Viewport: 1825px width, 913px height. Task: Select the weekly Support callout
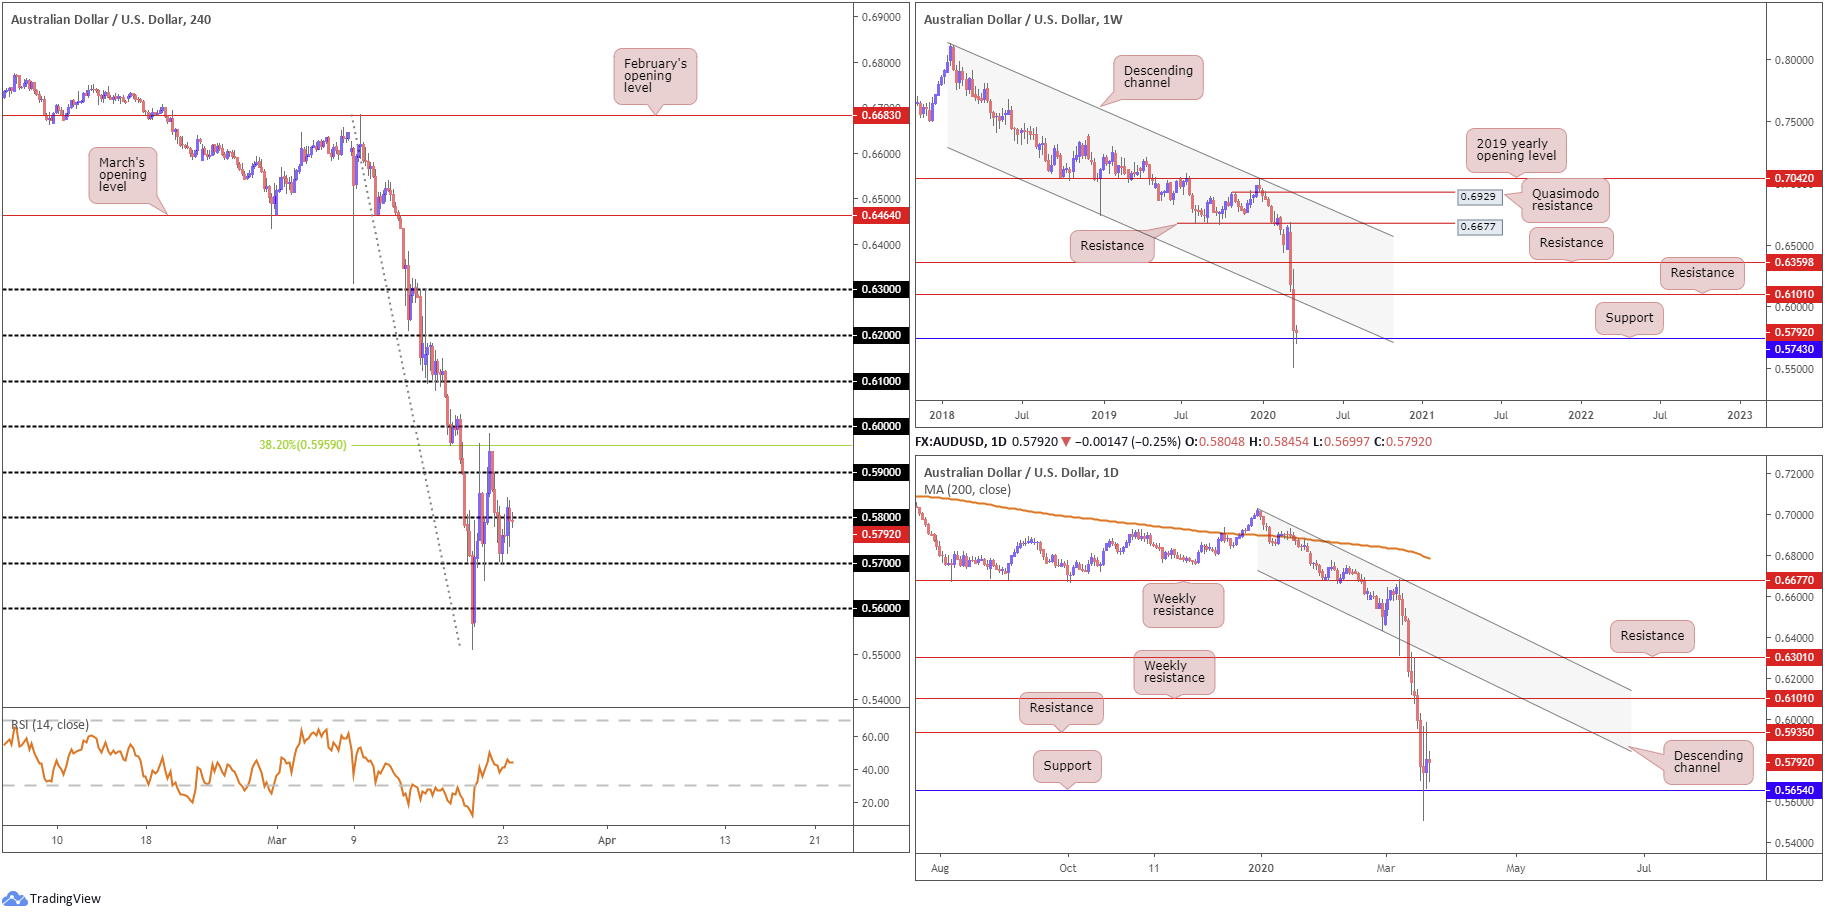click(1629, 318)
